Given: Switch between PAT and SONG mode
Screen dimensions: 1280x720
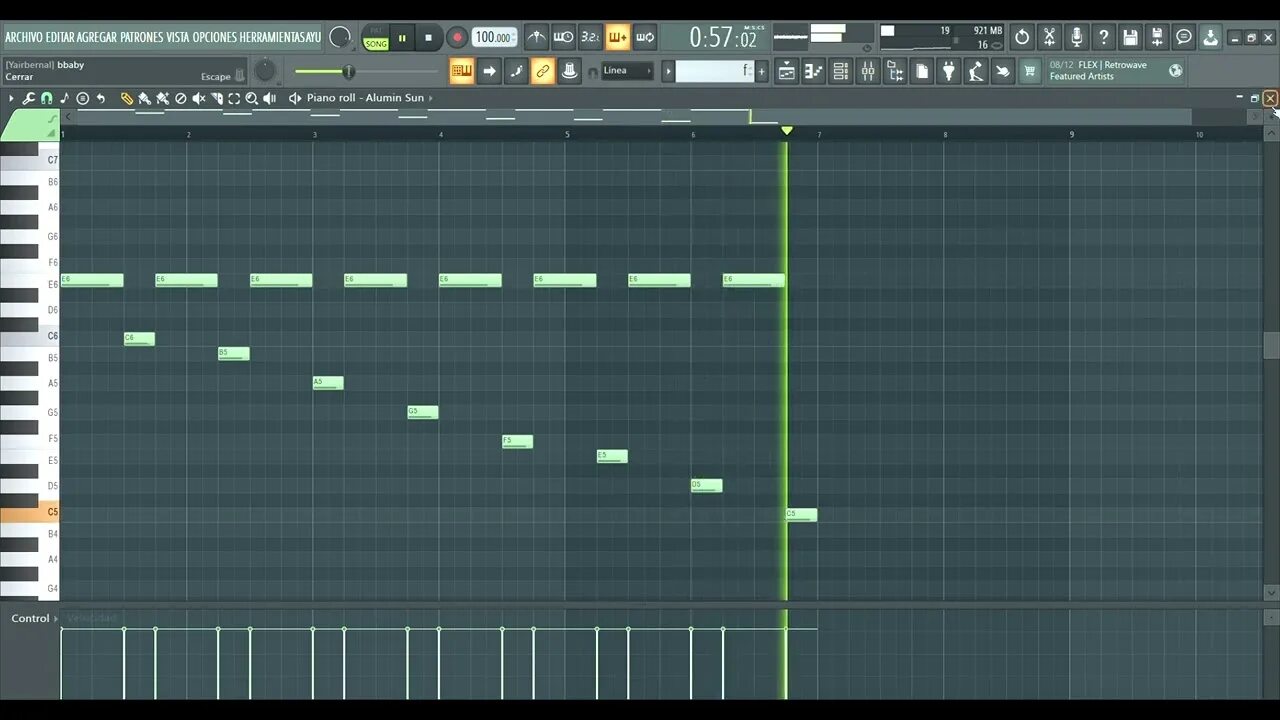Looking at the screenshot, I should [376, 38].
